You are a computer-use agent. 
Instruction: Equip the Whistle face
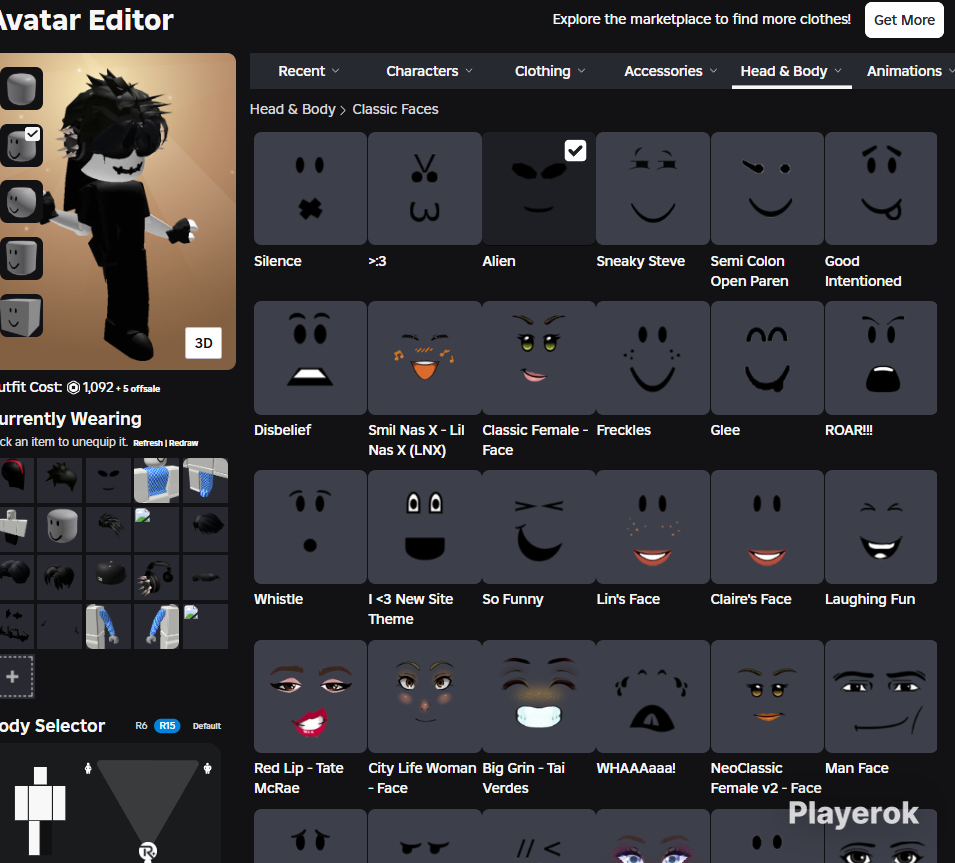310,527
